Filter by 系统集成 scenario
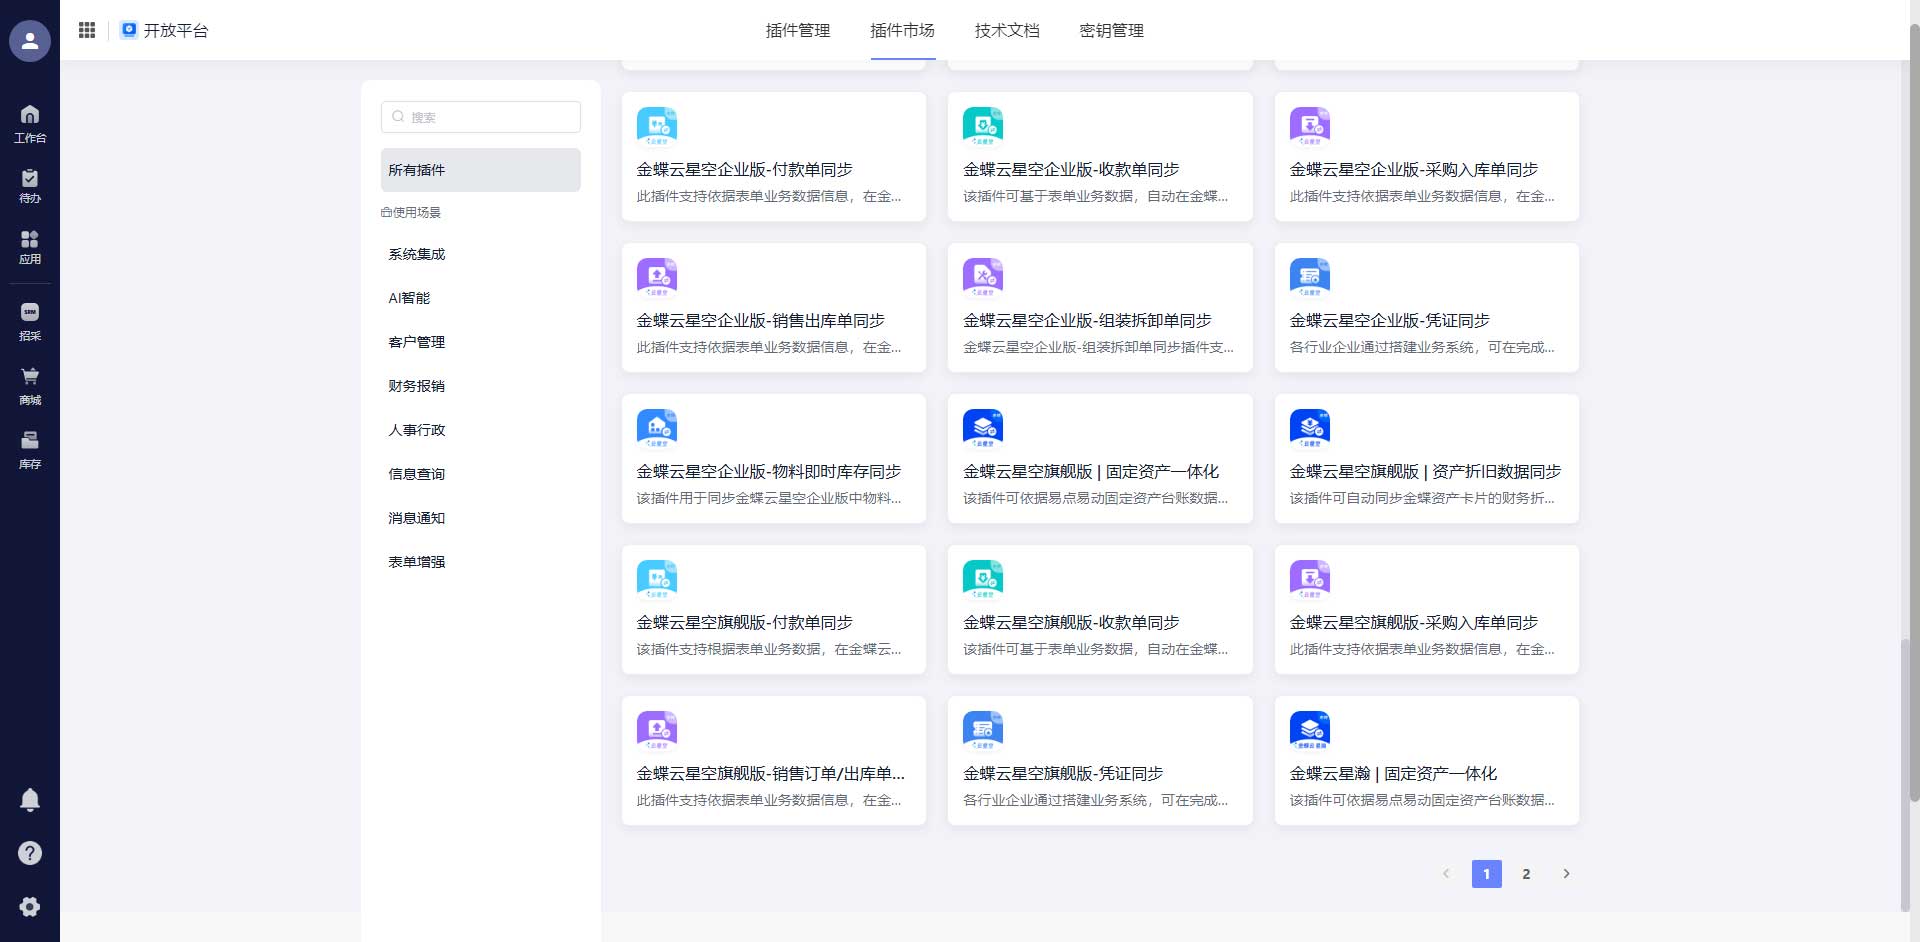The image size is (1920, 942). coord(481,254)
